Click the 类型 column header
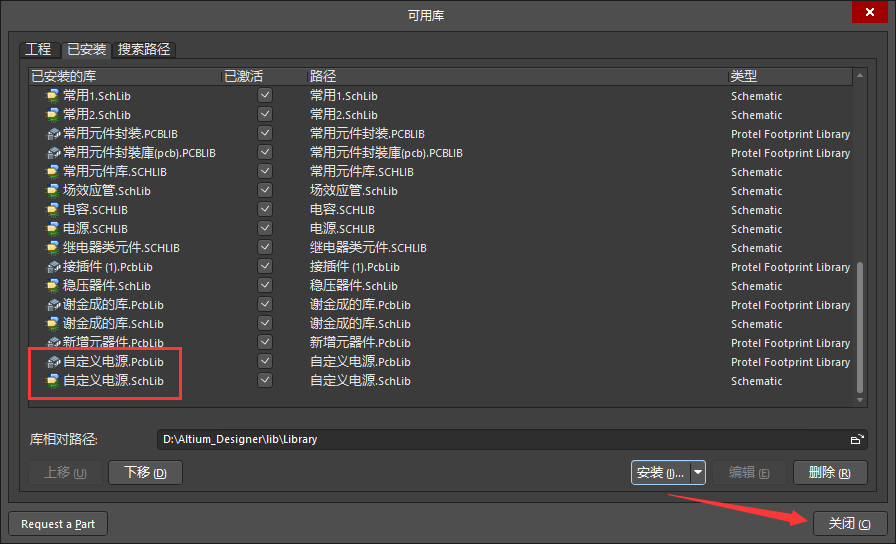This screenshot has height=544, width=896. (790, 76)
